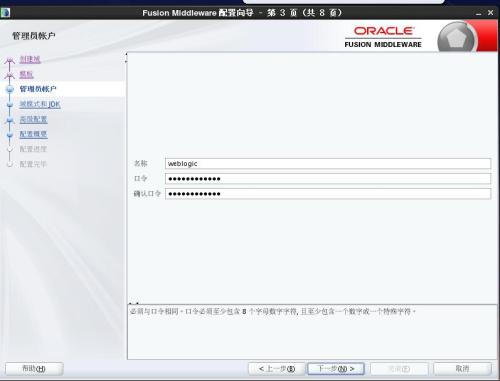The image size is (500, 381).
Task: Click the password rule message text
Action: (273, 312)
